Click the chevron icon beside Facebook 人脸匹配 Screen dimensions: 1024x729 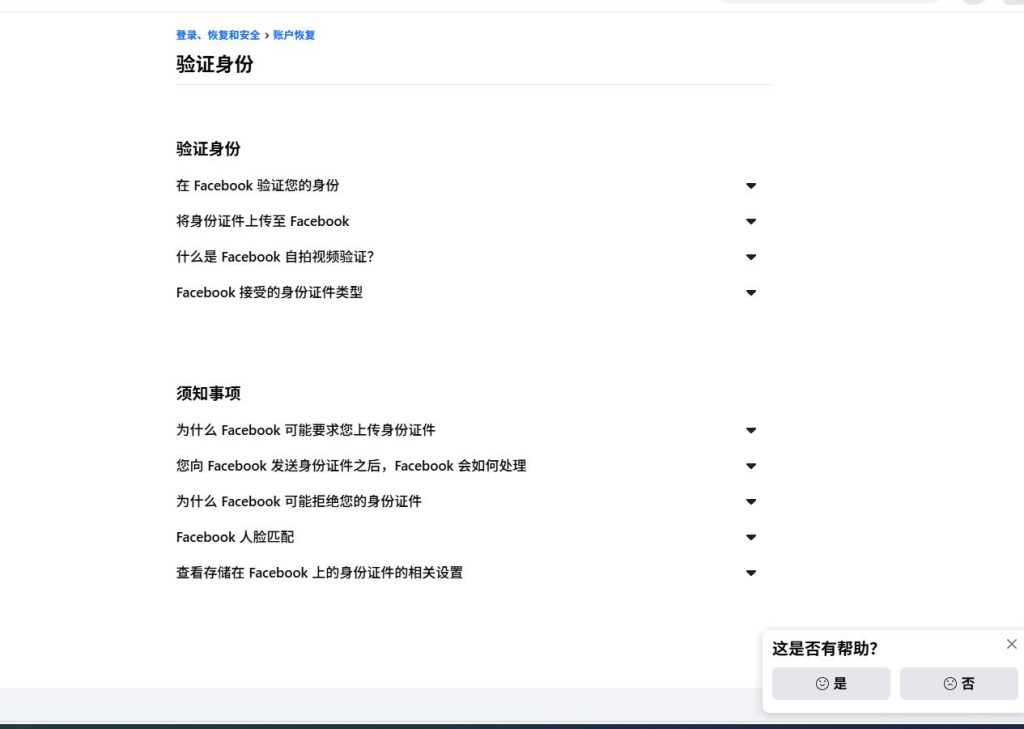coord(751,537)
